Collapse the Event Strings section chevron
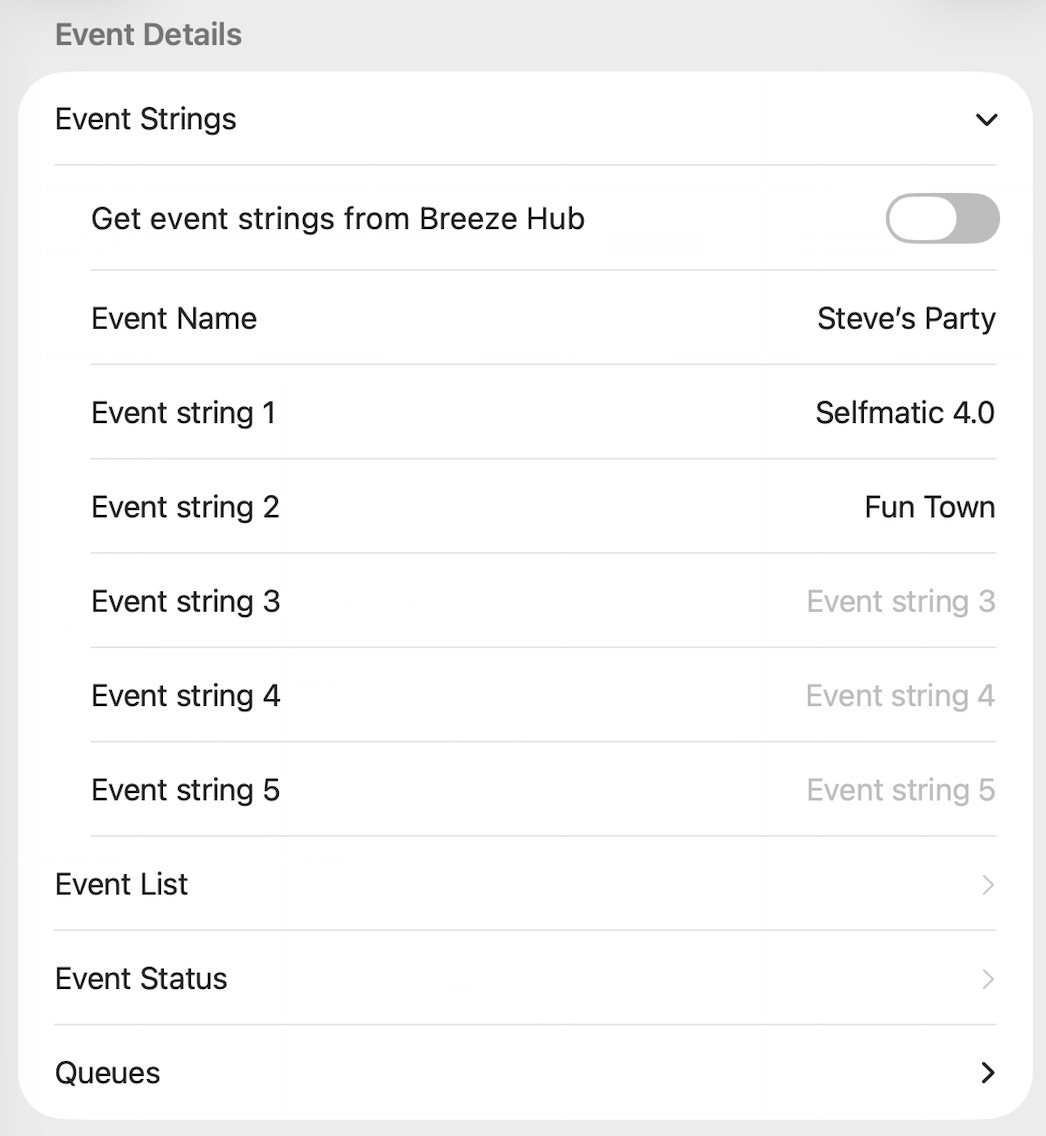Viewport: 1046px width, 1136px height. click(986, 120)
